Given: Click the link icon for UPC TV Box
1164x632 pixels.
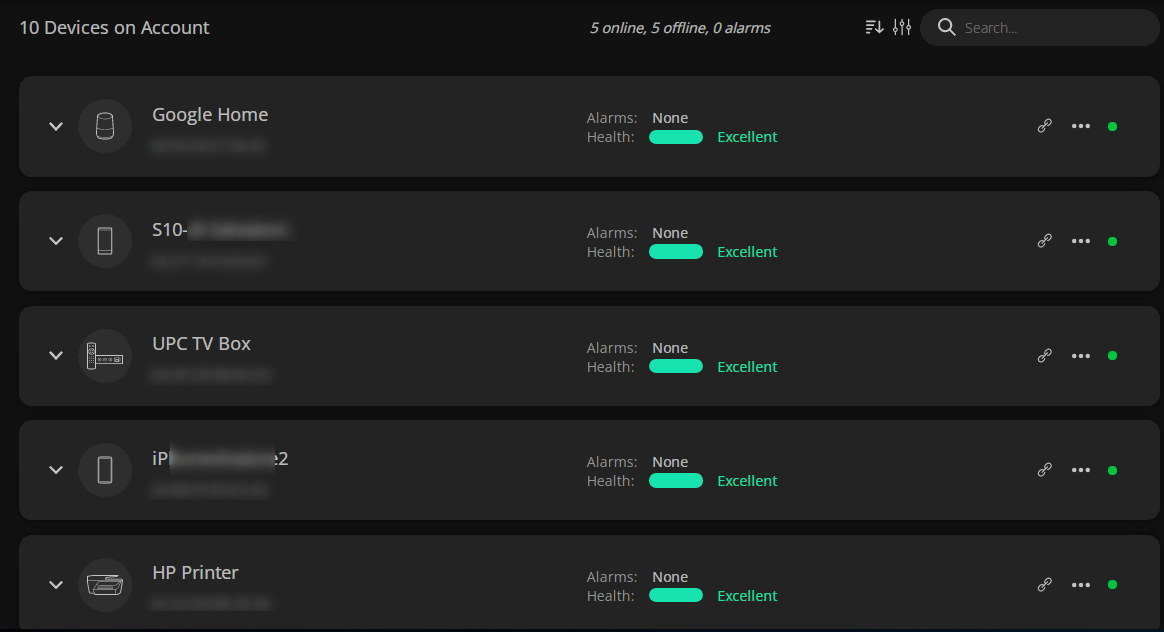Looking at the screenshot, I should pyautogui.click(x=1044, y=355).
